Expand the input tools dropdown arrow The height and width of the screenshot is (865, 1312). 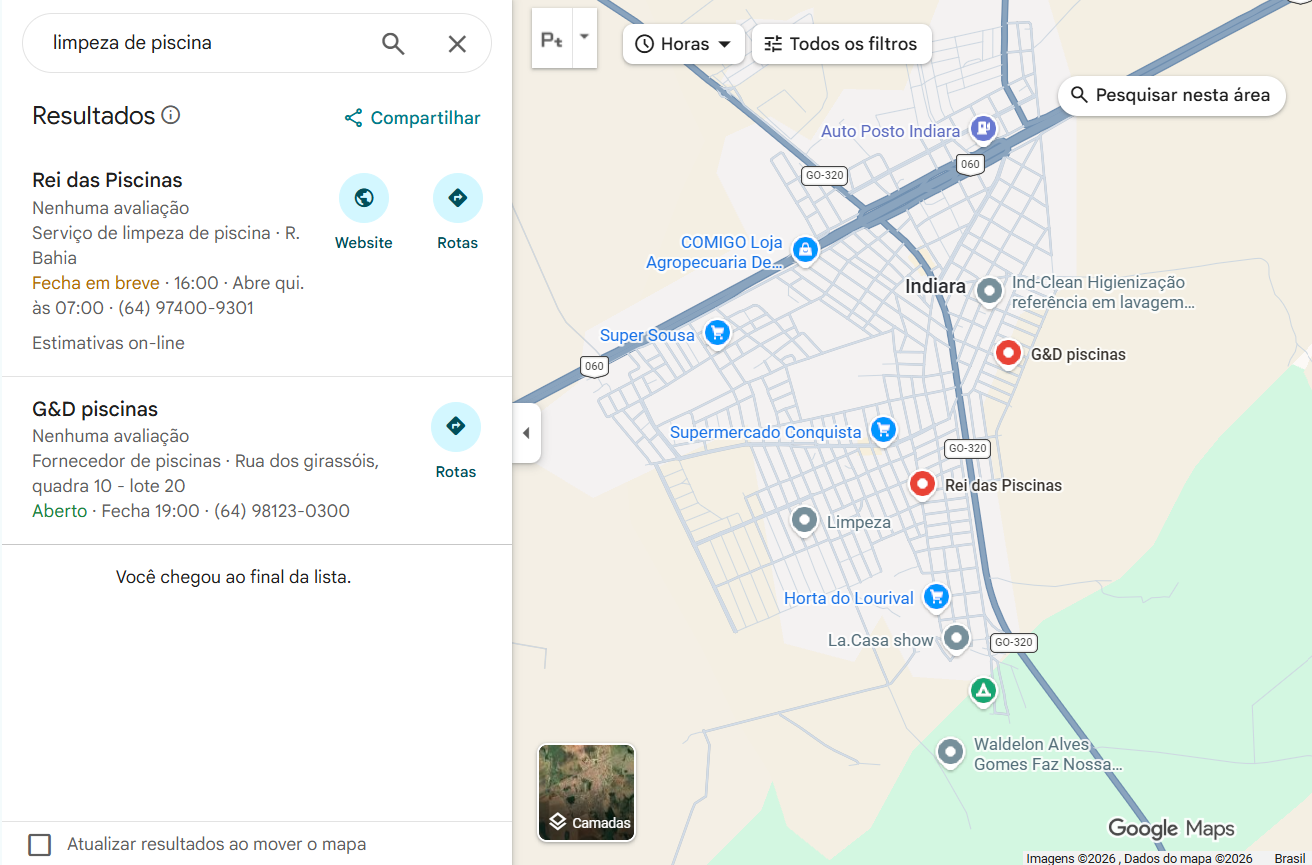pyautogui.click(x=585, y=37)
